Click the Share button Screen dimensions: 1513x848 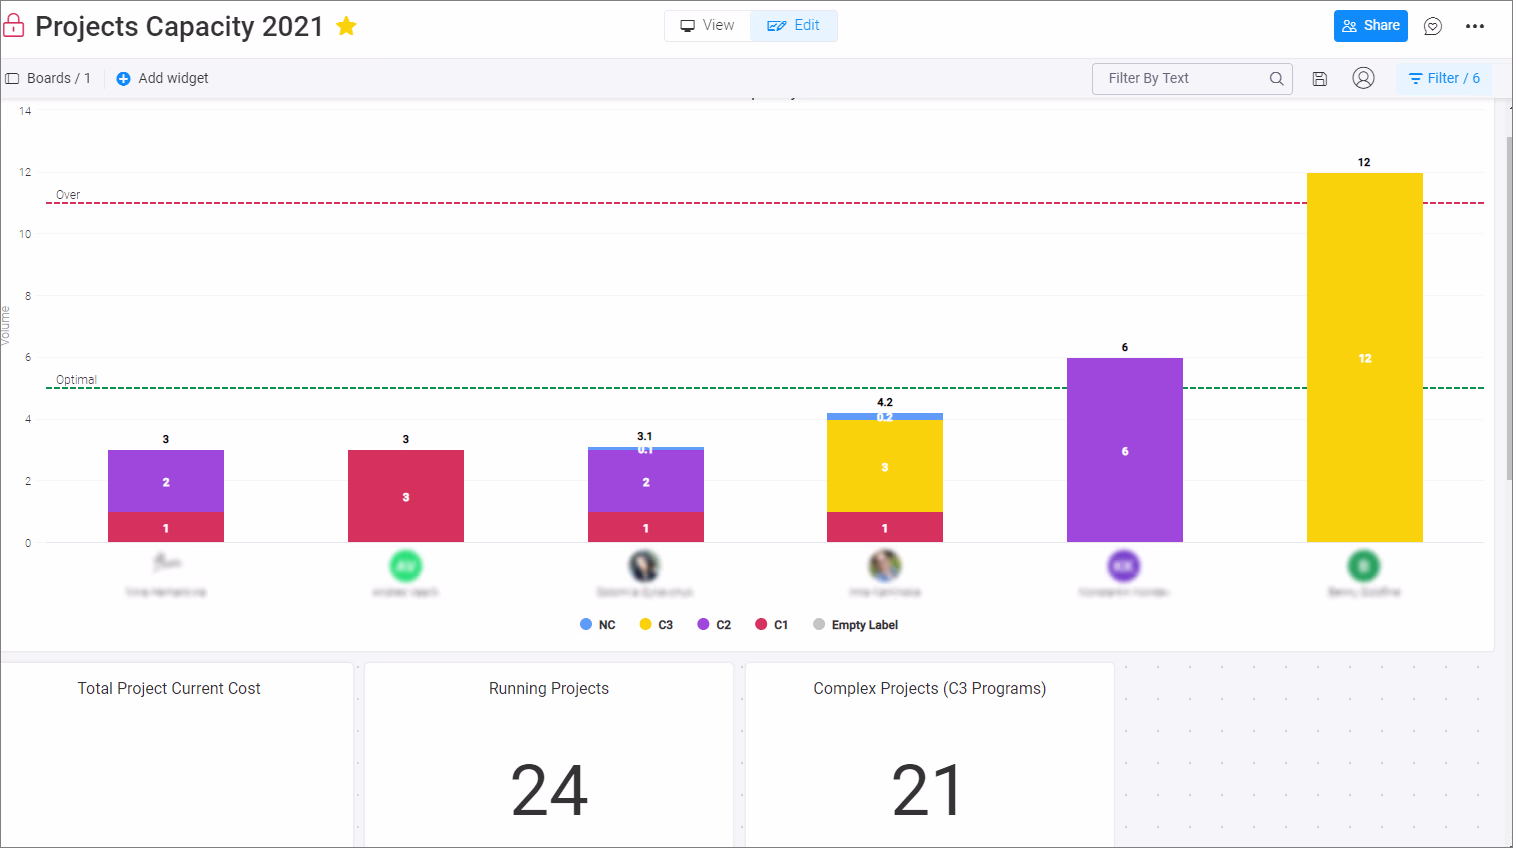point(1370,26)
